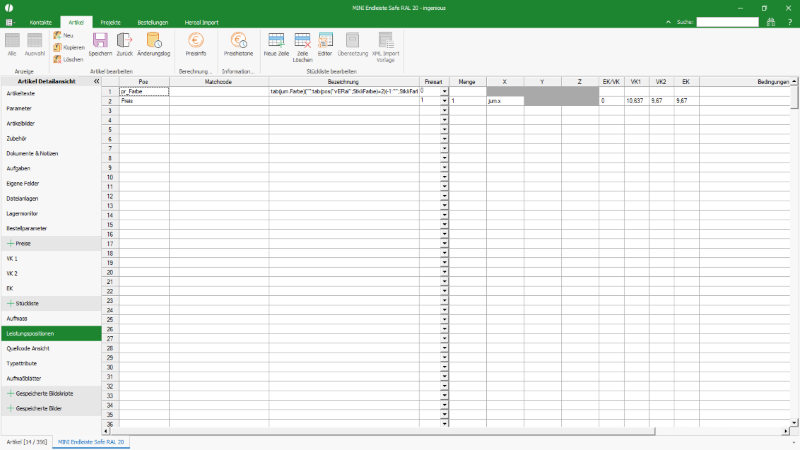Click the Speichern save icon
This screenshot has width=800, height=450.
[100, 41]
